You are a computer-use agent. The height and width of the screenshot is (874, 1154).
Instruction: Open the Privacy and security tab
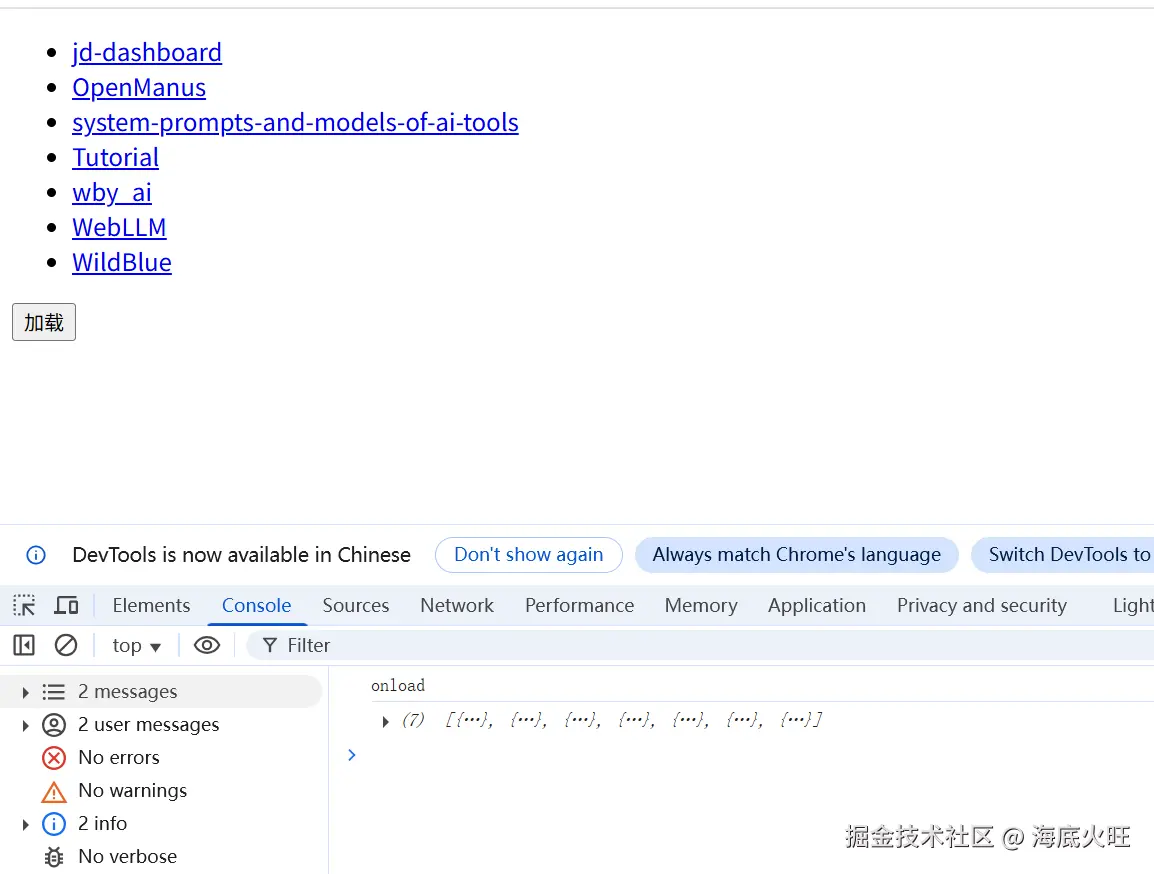click(982, 605)
